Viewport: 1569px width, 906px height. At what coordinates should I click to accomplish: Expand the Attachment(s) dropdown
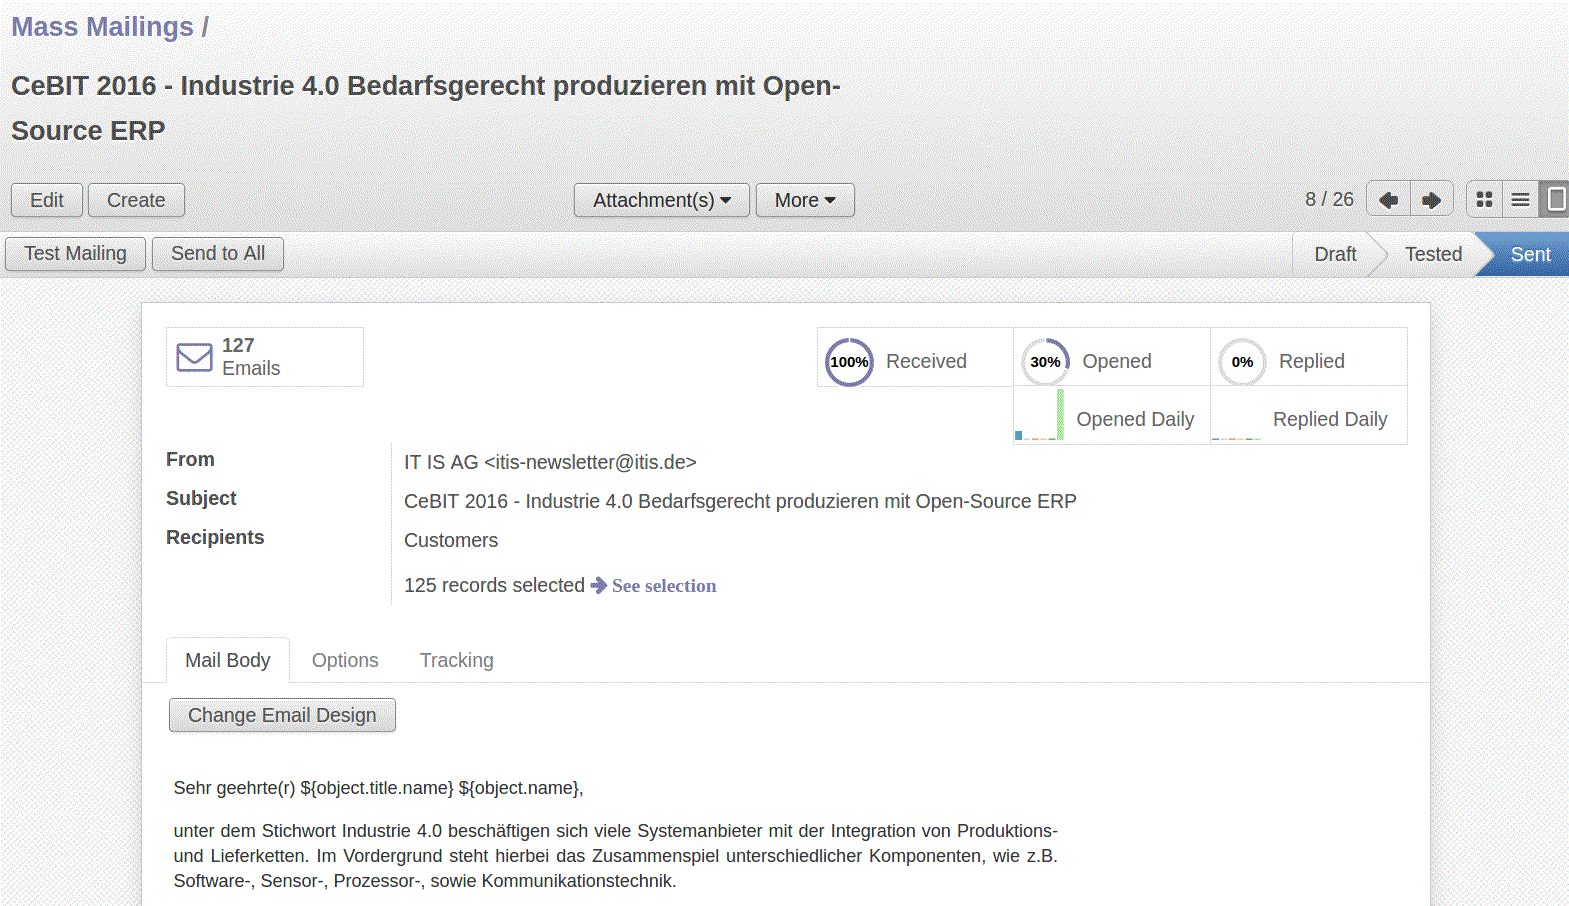pos(661,200)
